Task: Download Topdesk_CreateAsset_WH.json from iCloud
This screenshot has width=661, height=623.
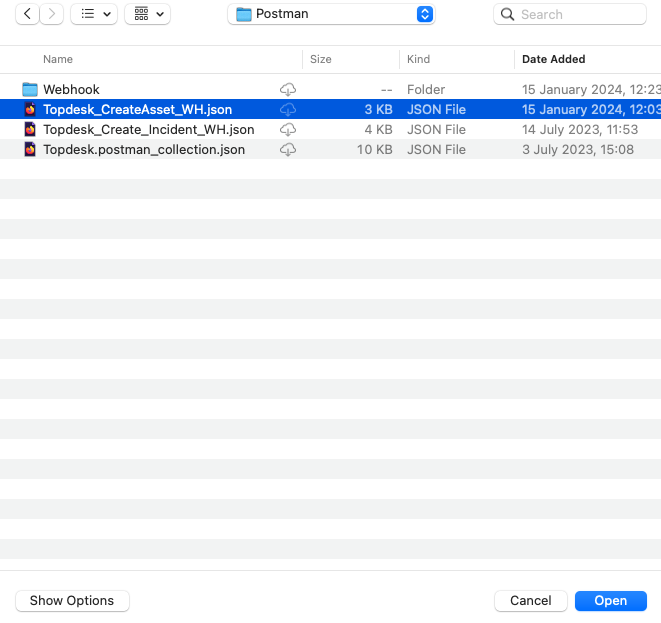Action: click(288, 109)
